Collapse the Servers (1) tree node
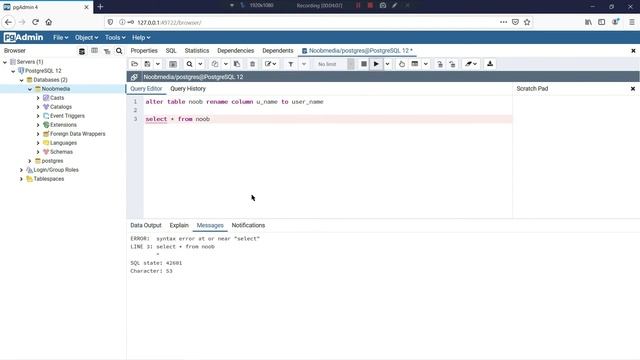Screen dimensions: 640x360 [5, 62]
